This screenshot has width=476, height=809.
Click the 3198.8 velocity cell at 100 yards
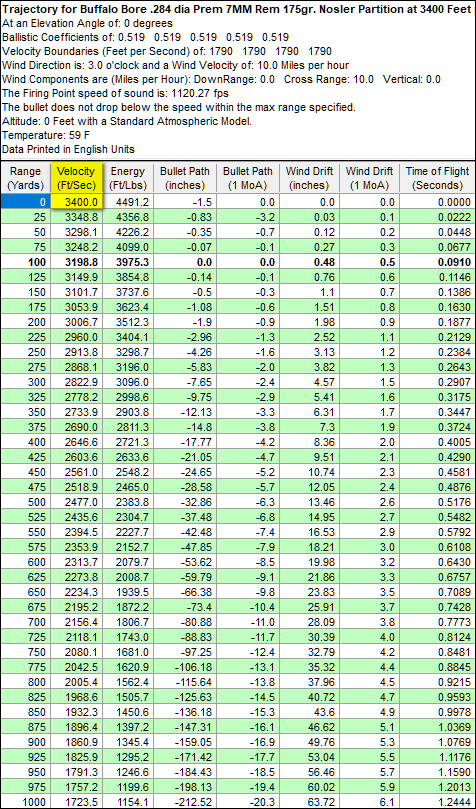(78, 262)
